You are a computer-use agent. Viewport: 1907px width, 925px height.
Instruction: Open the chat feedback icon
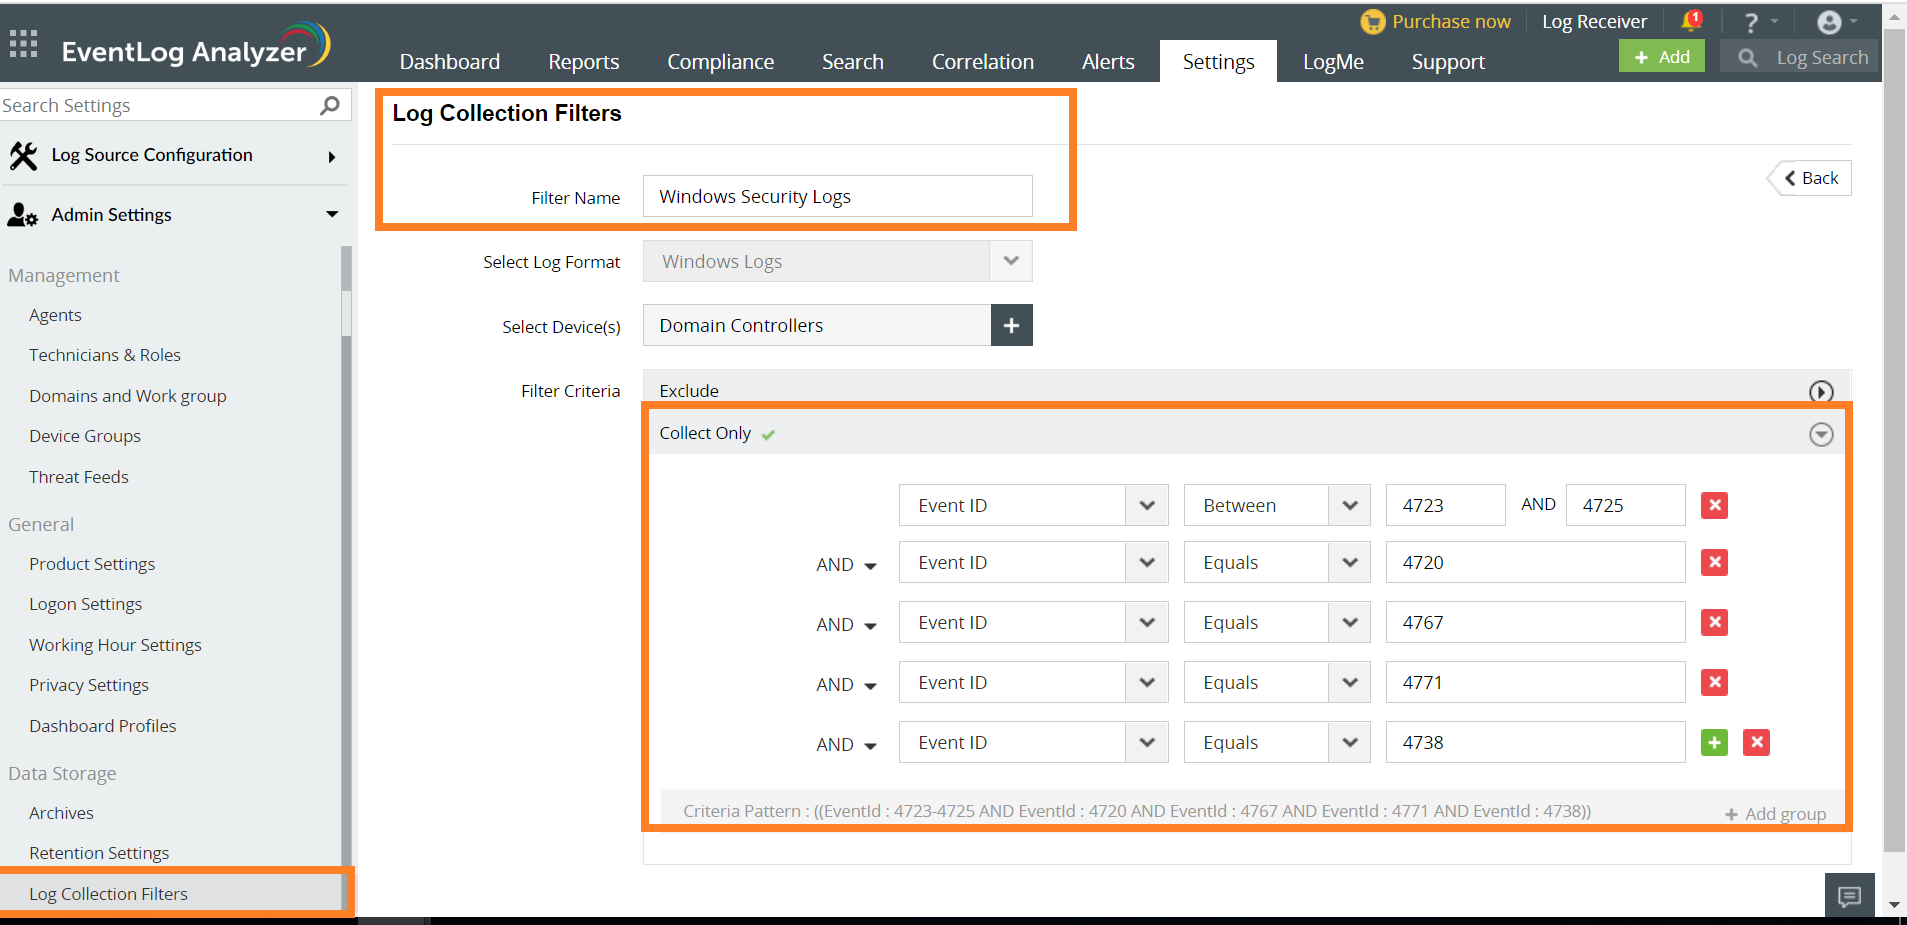pyautogui.click(x=1849, y=896)
